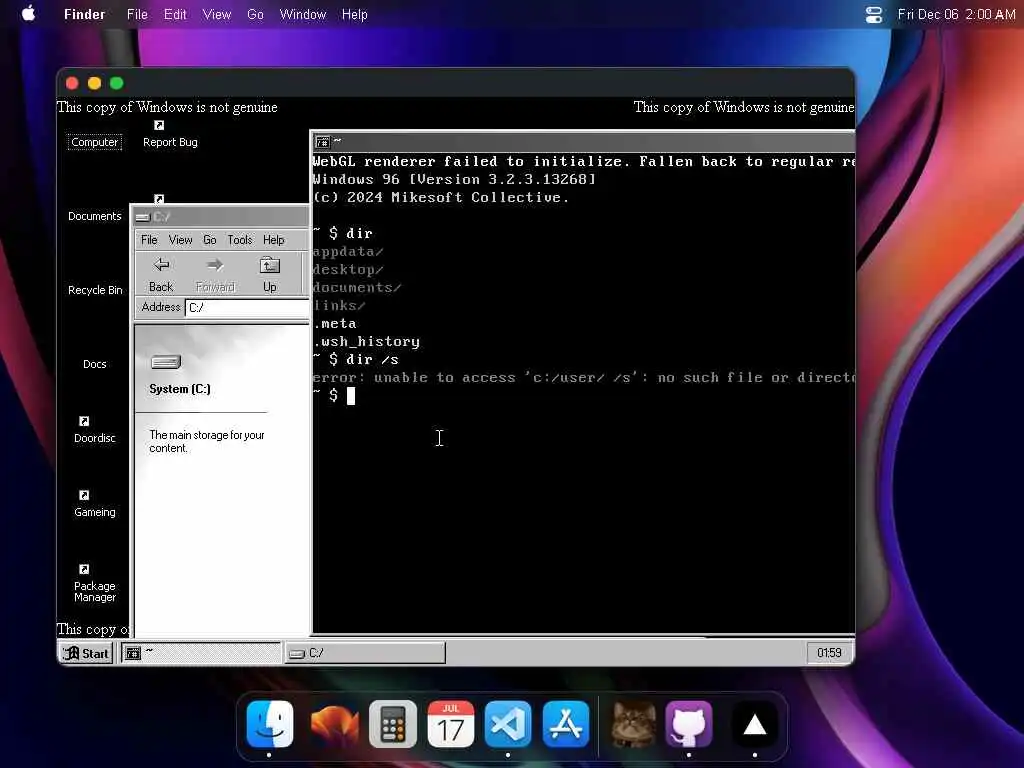This screenshot has height=768, width=1024.
Task: Click the date and time in the menu bar
Action: click(x=956, y=14)
